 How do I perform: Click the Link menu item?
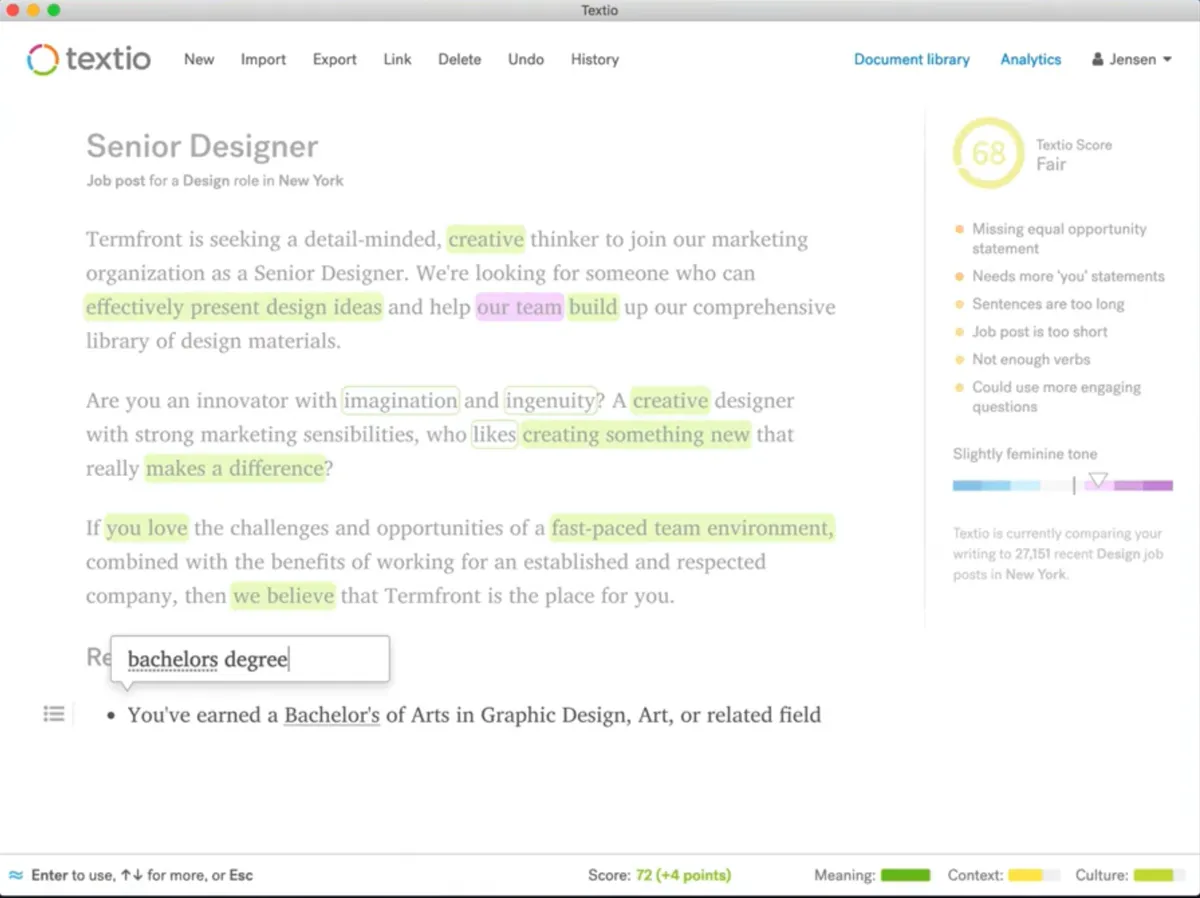tap(397, 59)
